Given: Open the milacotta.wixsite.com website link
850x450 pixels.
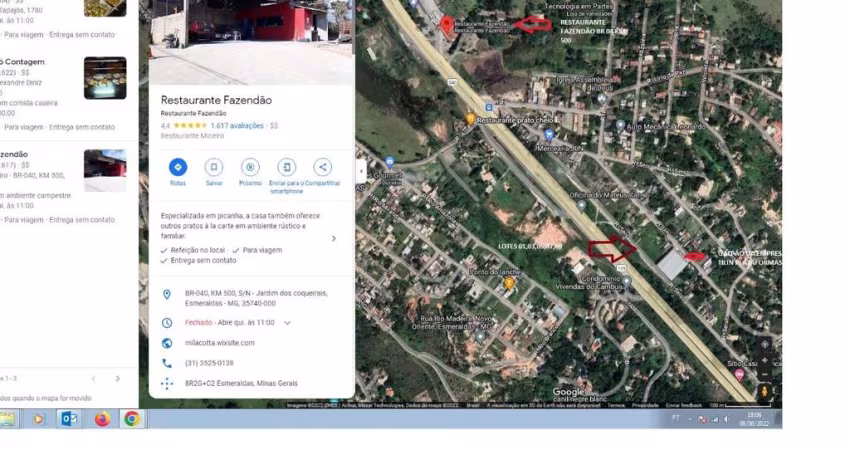Looking at the screenshot, I should [220, 343].
